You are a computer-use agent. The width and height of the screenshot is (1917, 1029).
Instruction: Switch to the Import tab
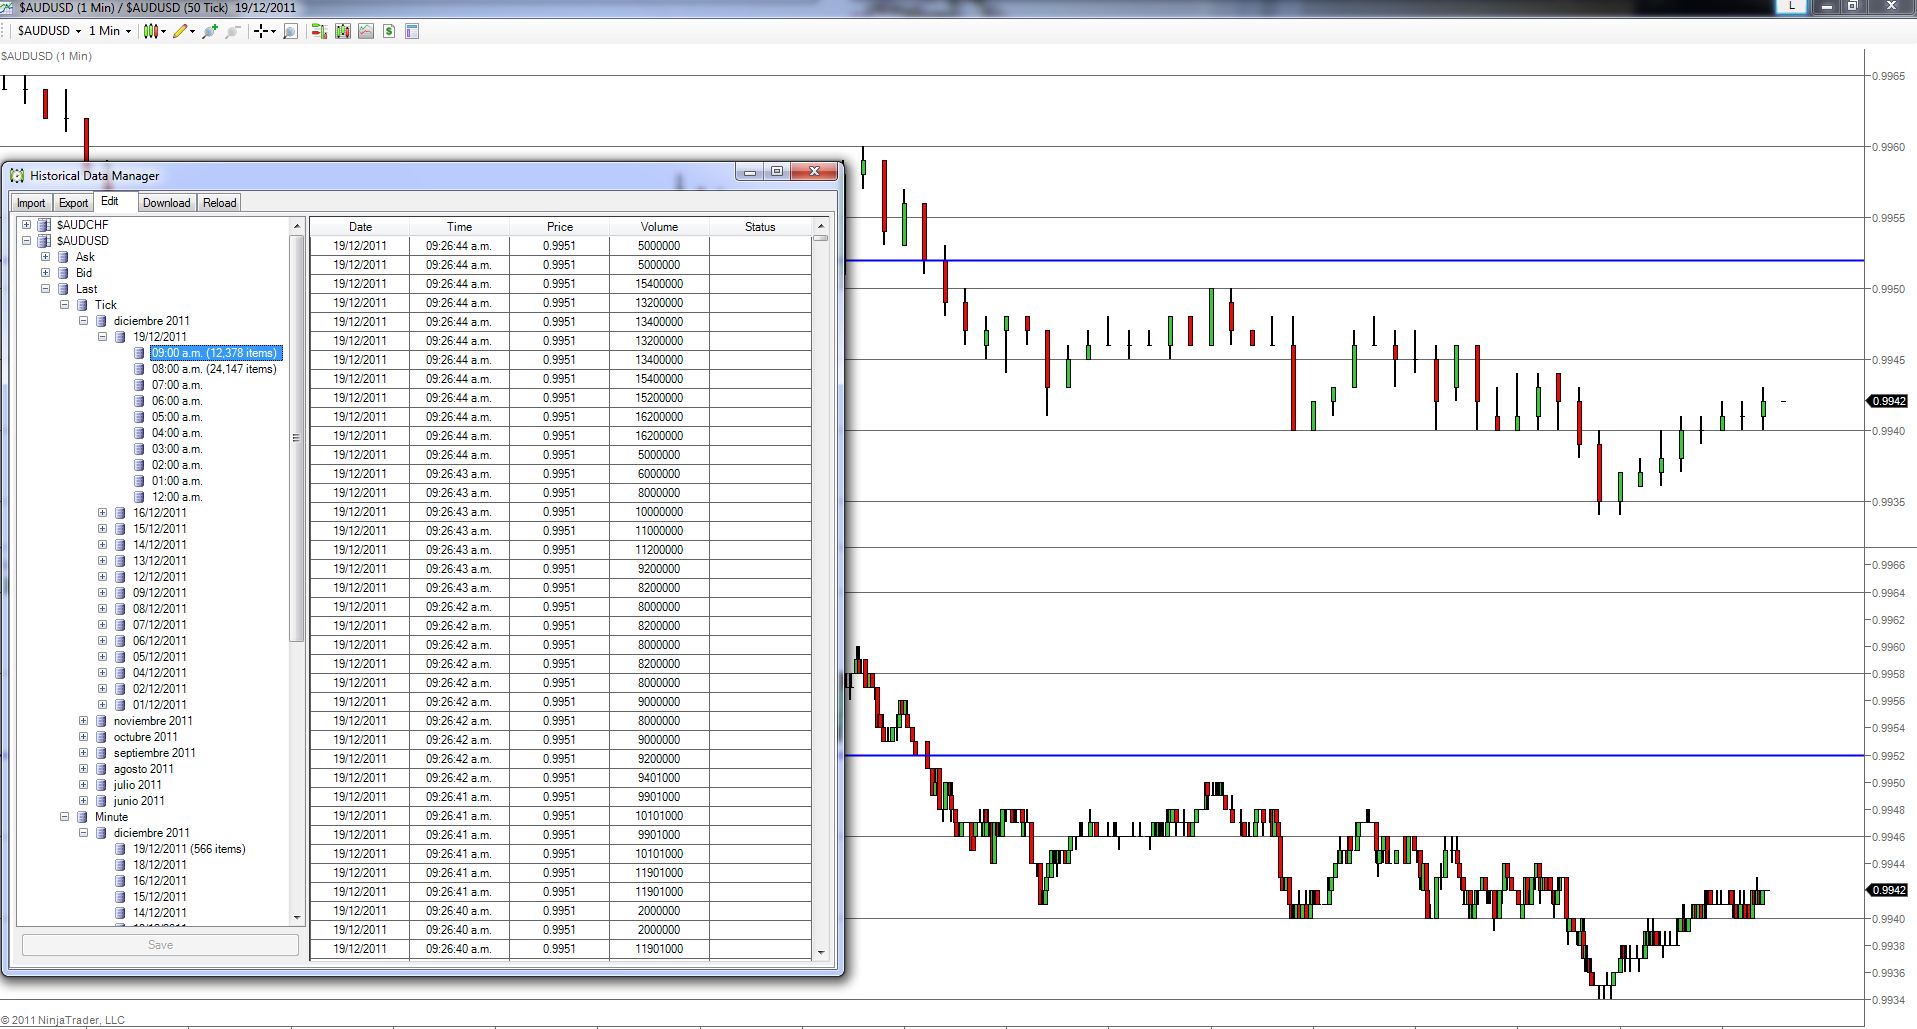tap(31, 203)
